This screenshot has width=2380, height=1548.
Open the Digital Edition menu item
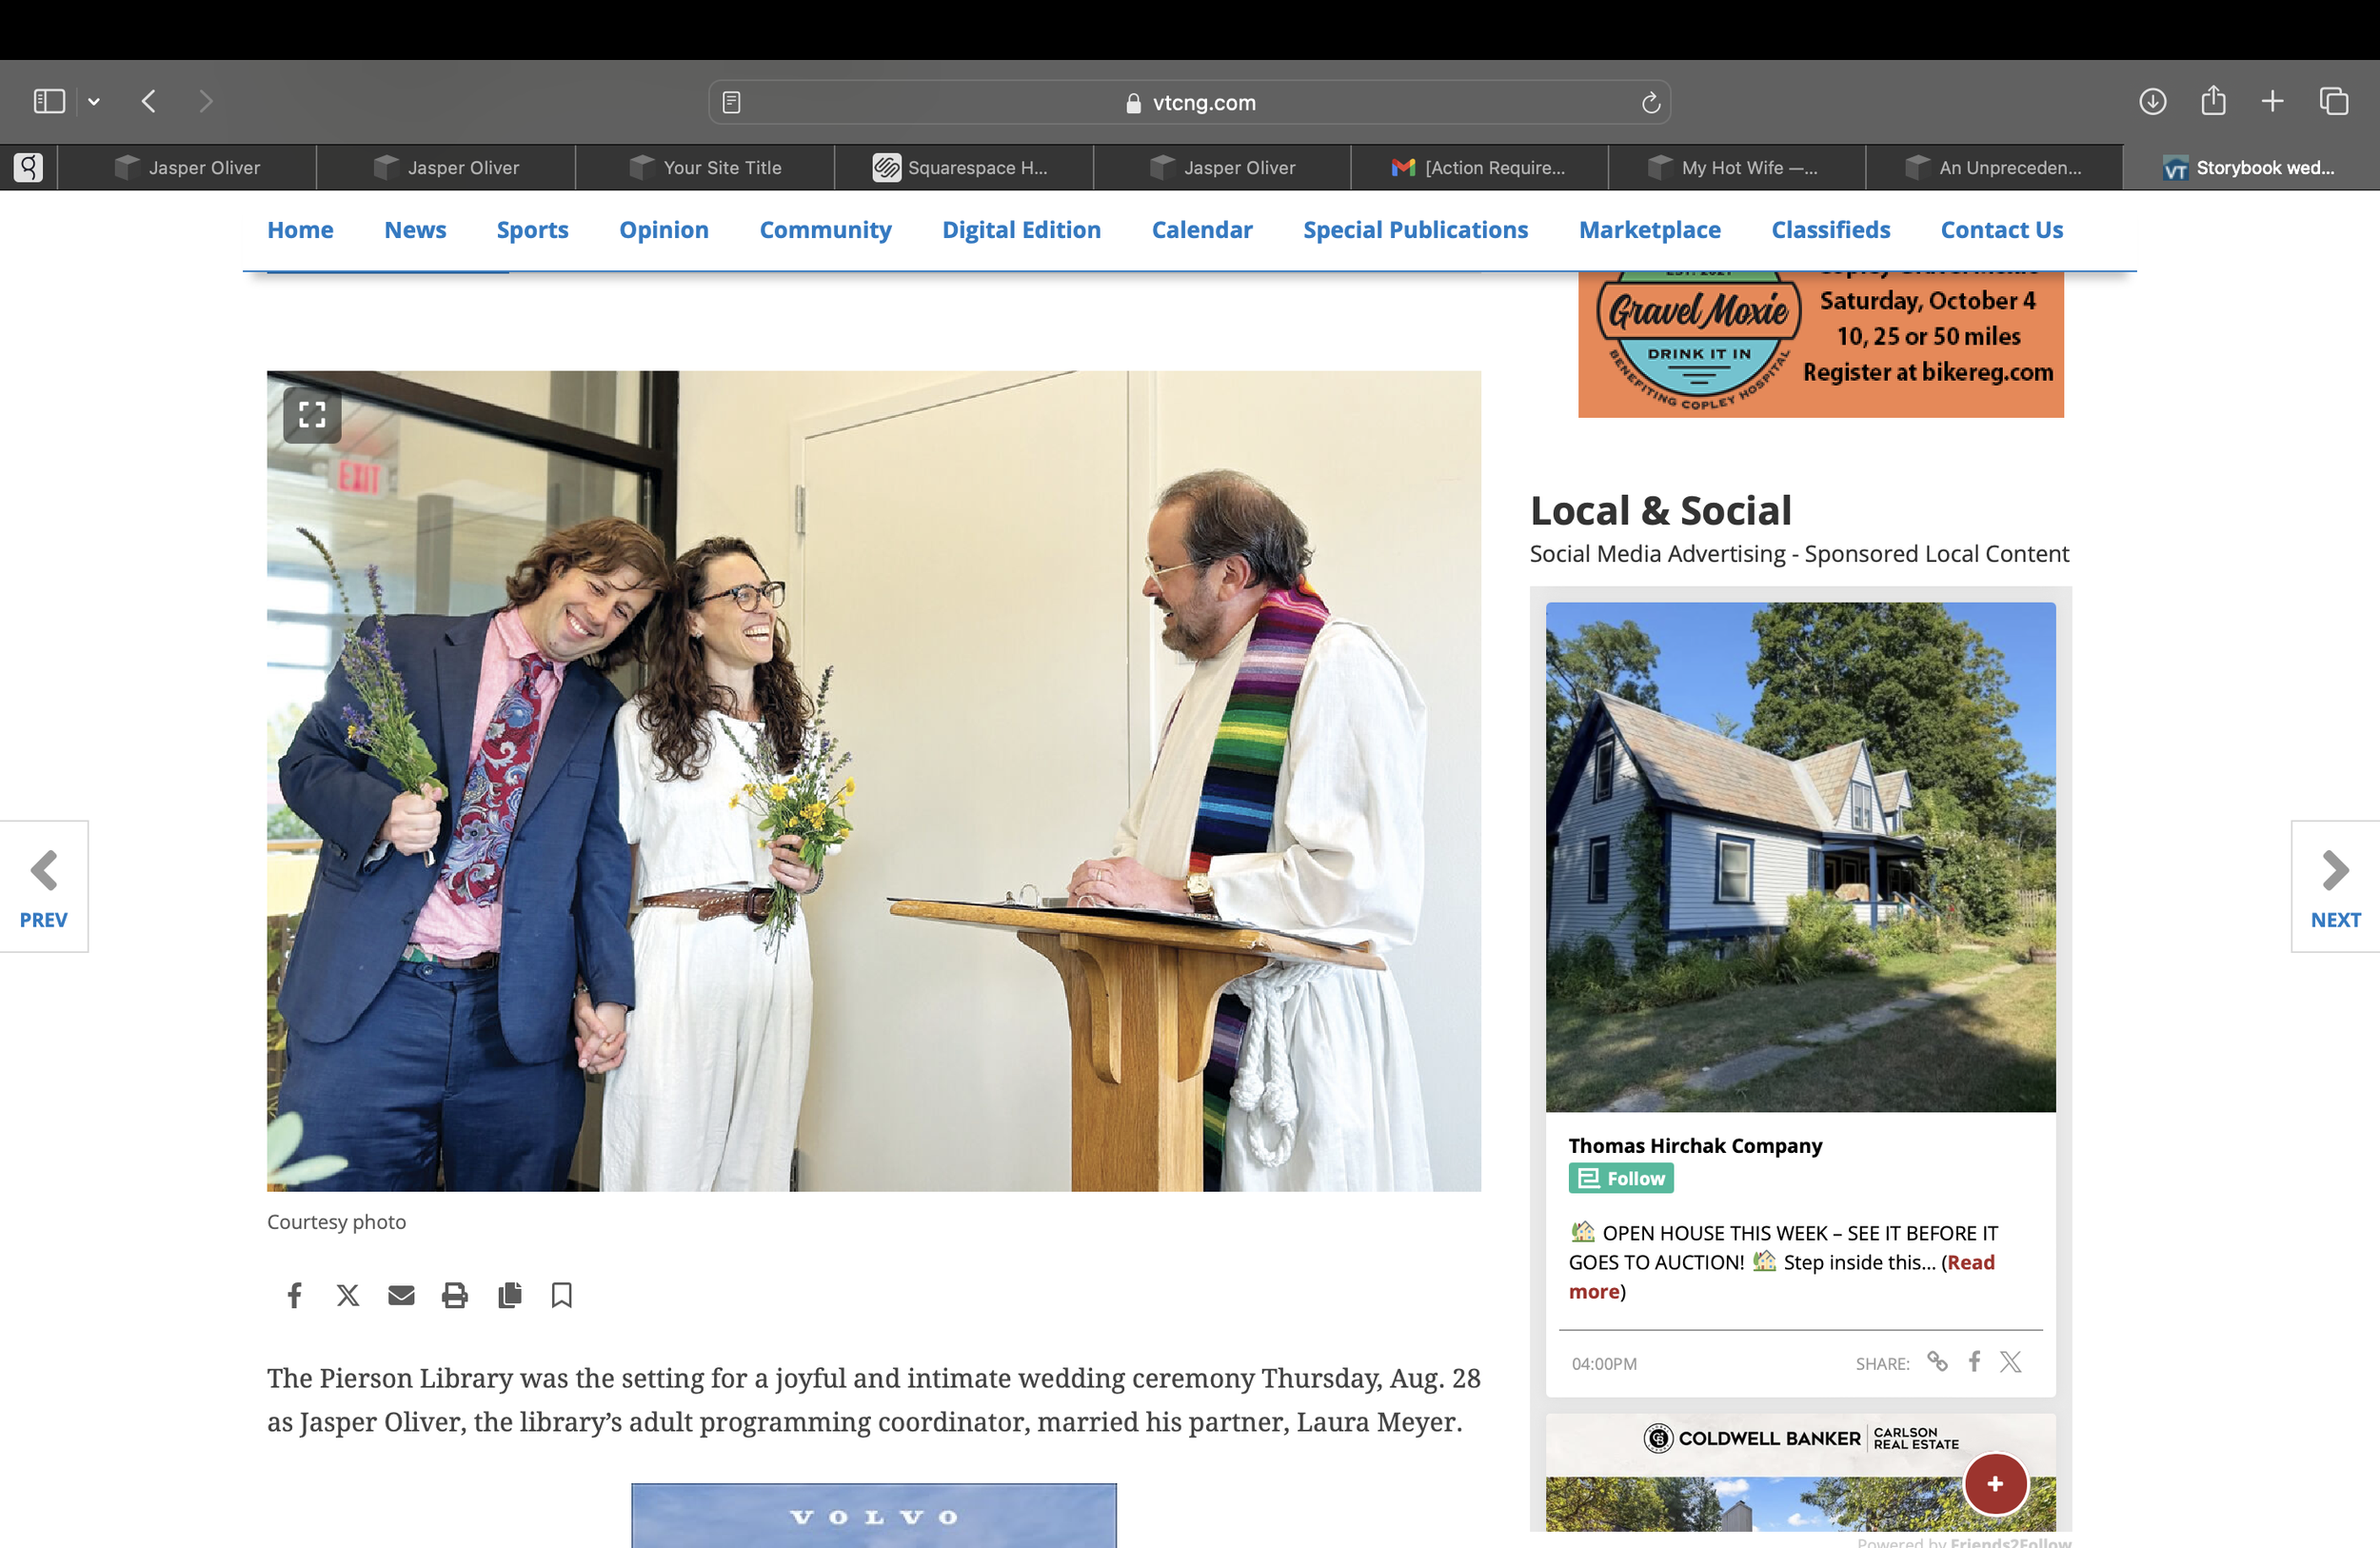point(1020,230)
